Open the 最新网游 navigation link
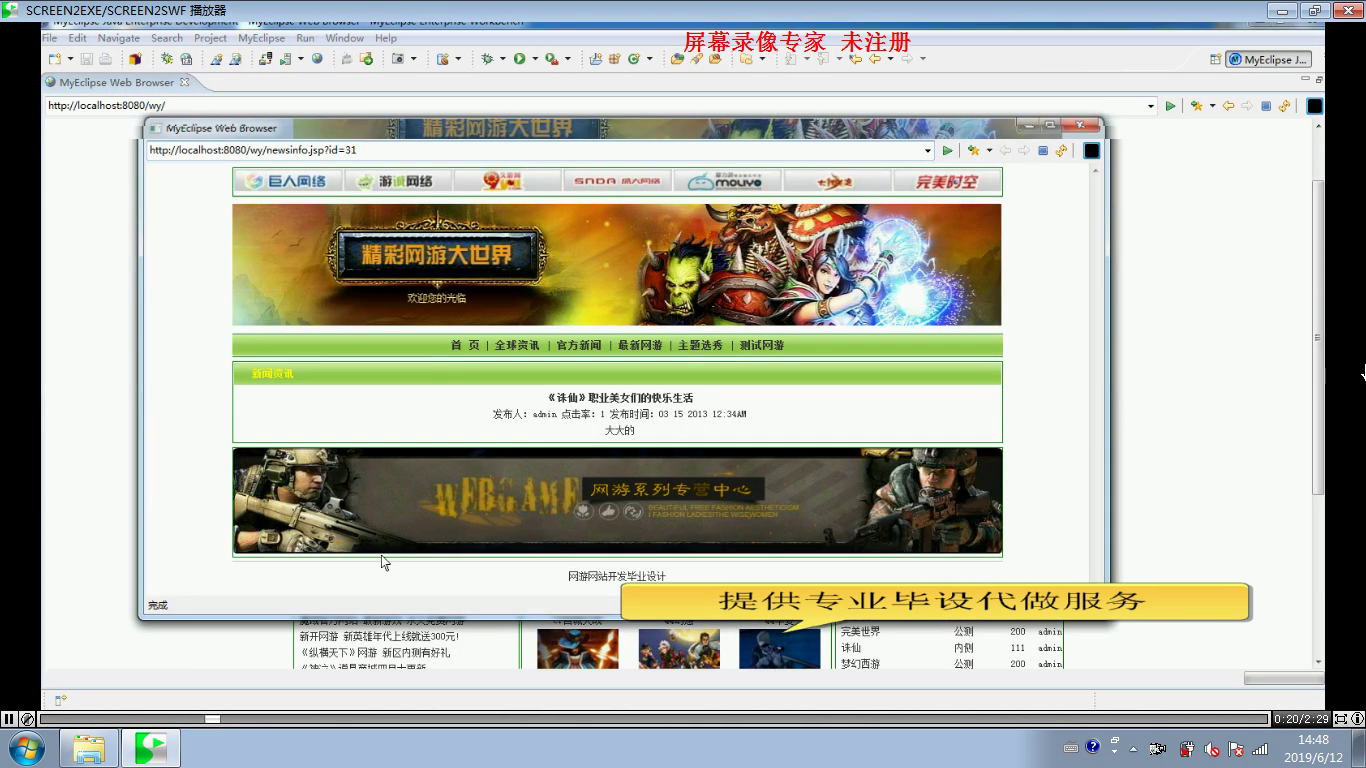The image size is (1366, 768). coord(640,345)
